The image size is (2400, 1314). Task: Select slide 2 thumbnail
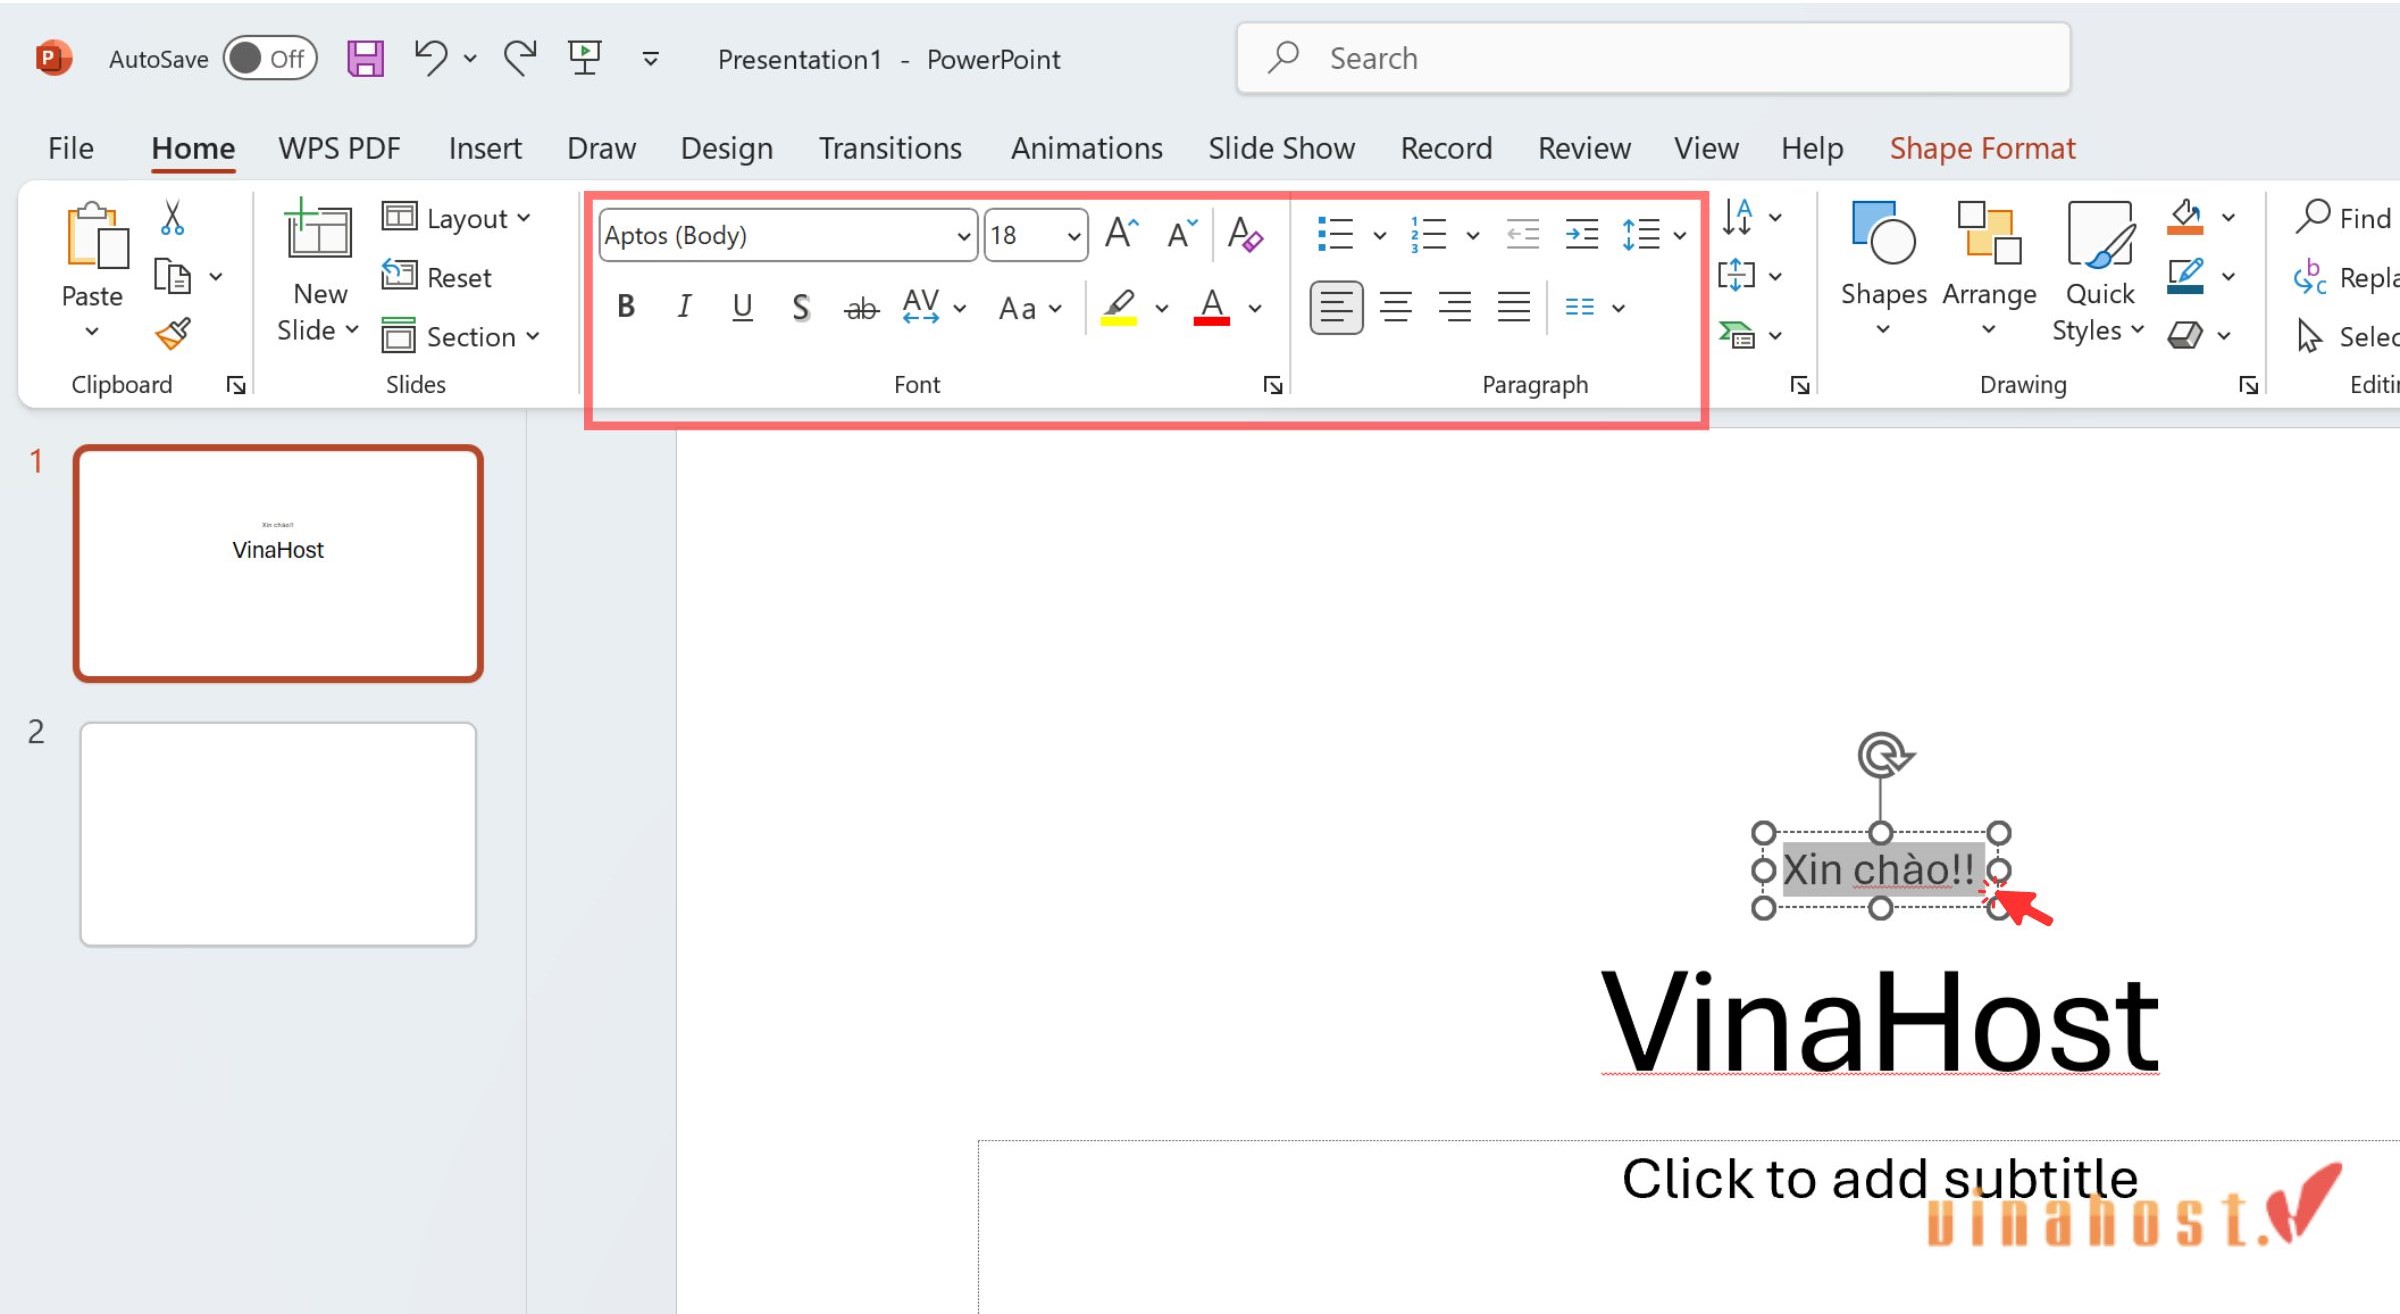pyautogui.click(x=278, y=834)
